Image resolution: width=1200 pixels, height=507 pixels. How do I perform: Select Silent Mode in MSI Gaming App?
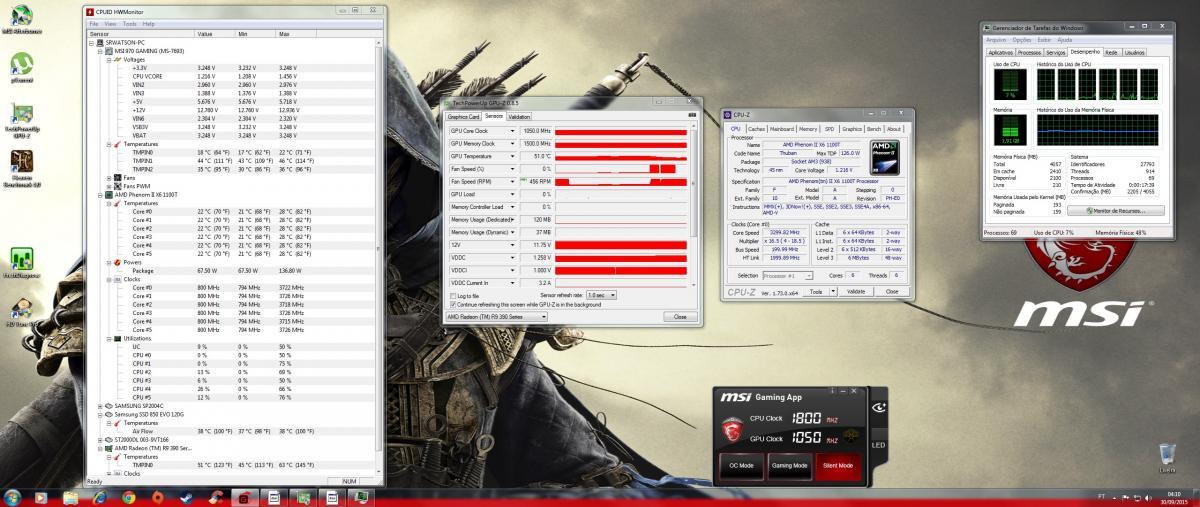pyautogui.click(x=837, y=465)
